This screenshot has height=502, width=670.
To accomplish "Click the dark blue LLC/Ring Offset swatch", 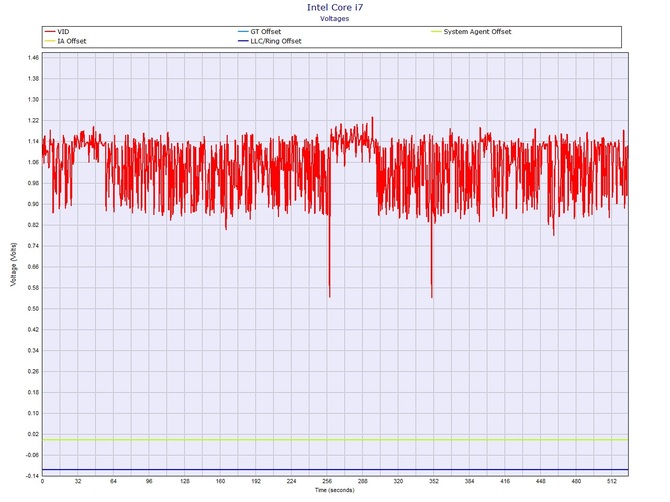I will coord(243,41).
